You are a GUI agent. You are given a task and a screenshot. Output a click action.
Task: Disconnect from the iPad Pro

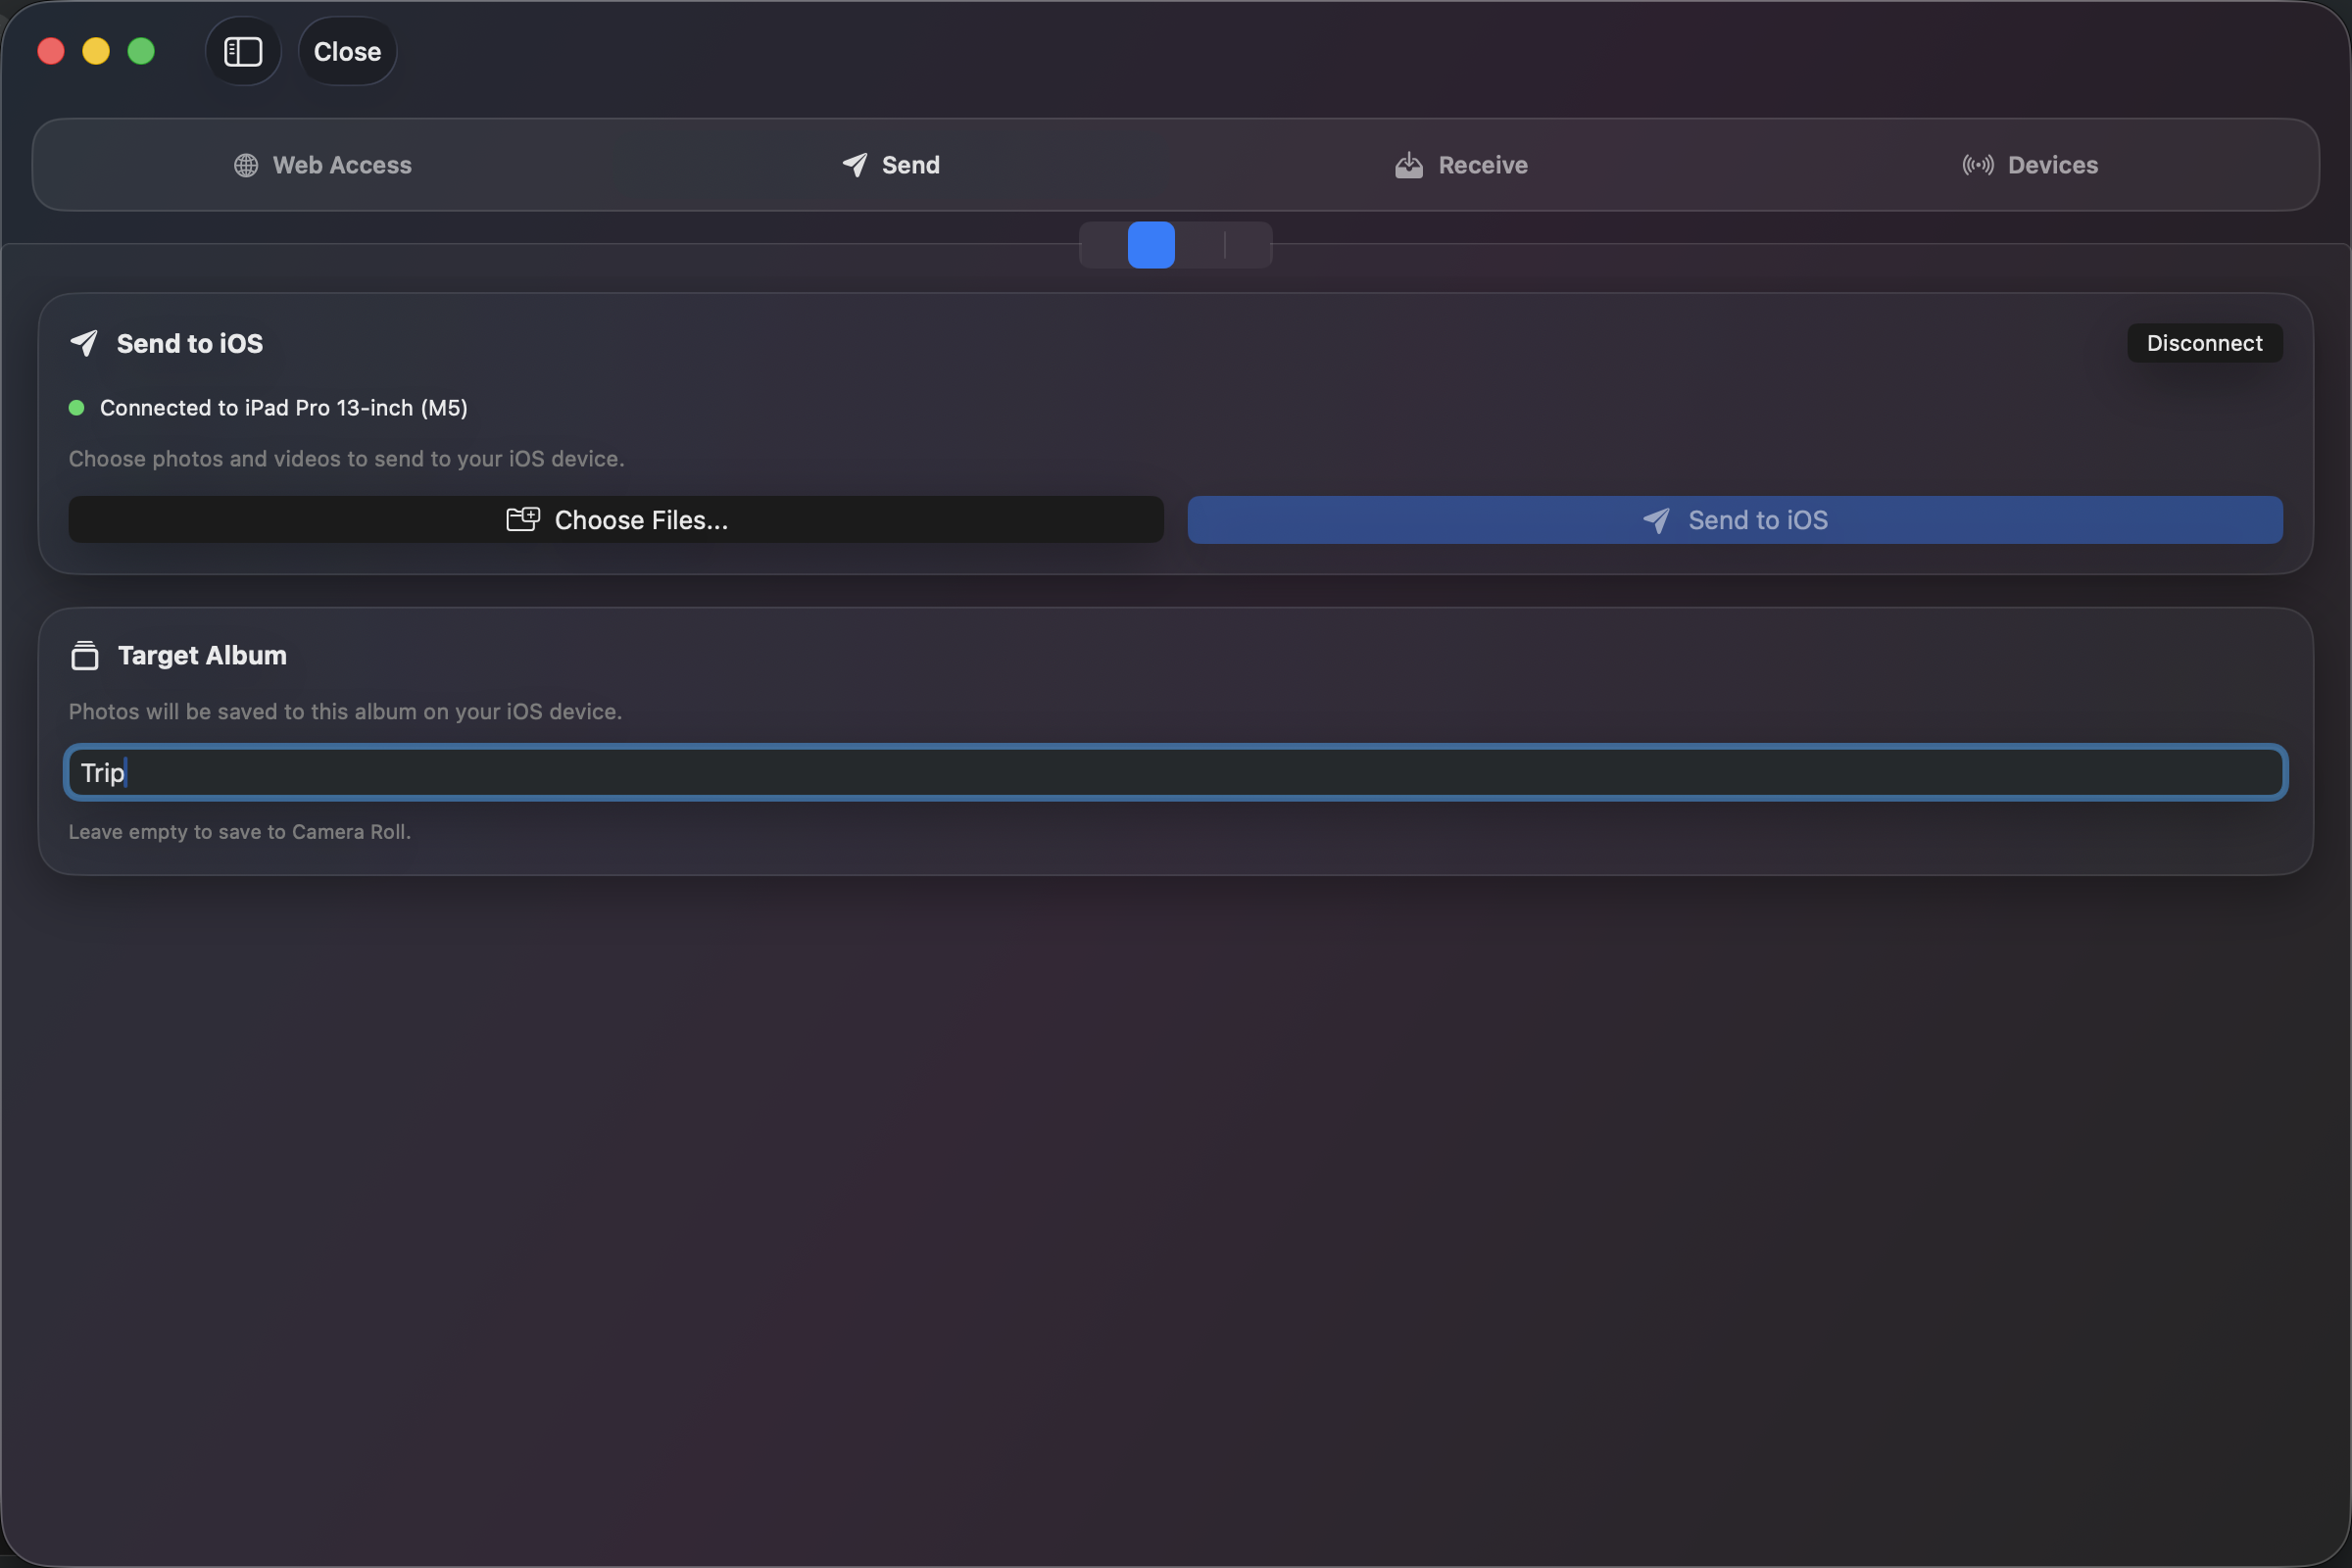click(2204, 343)
